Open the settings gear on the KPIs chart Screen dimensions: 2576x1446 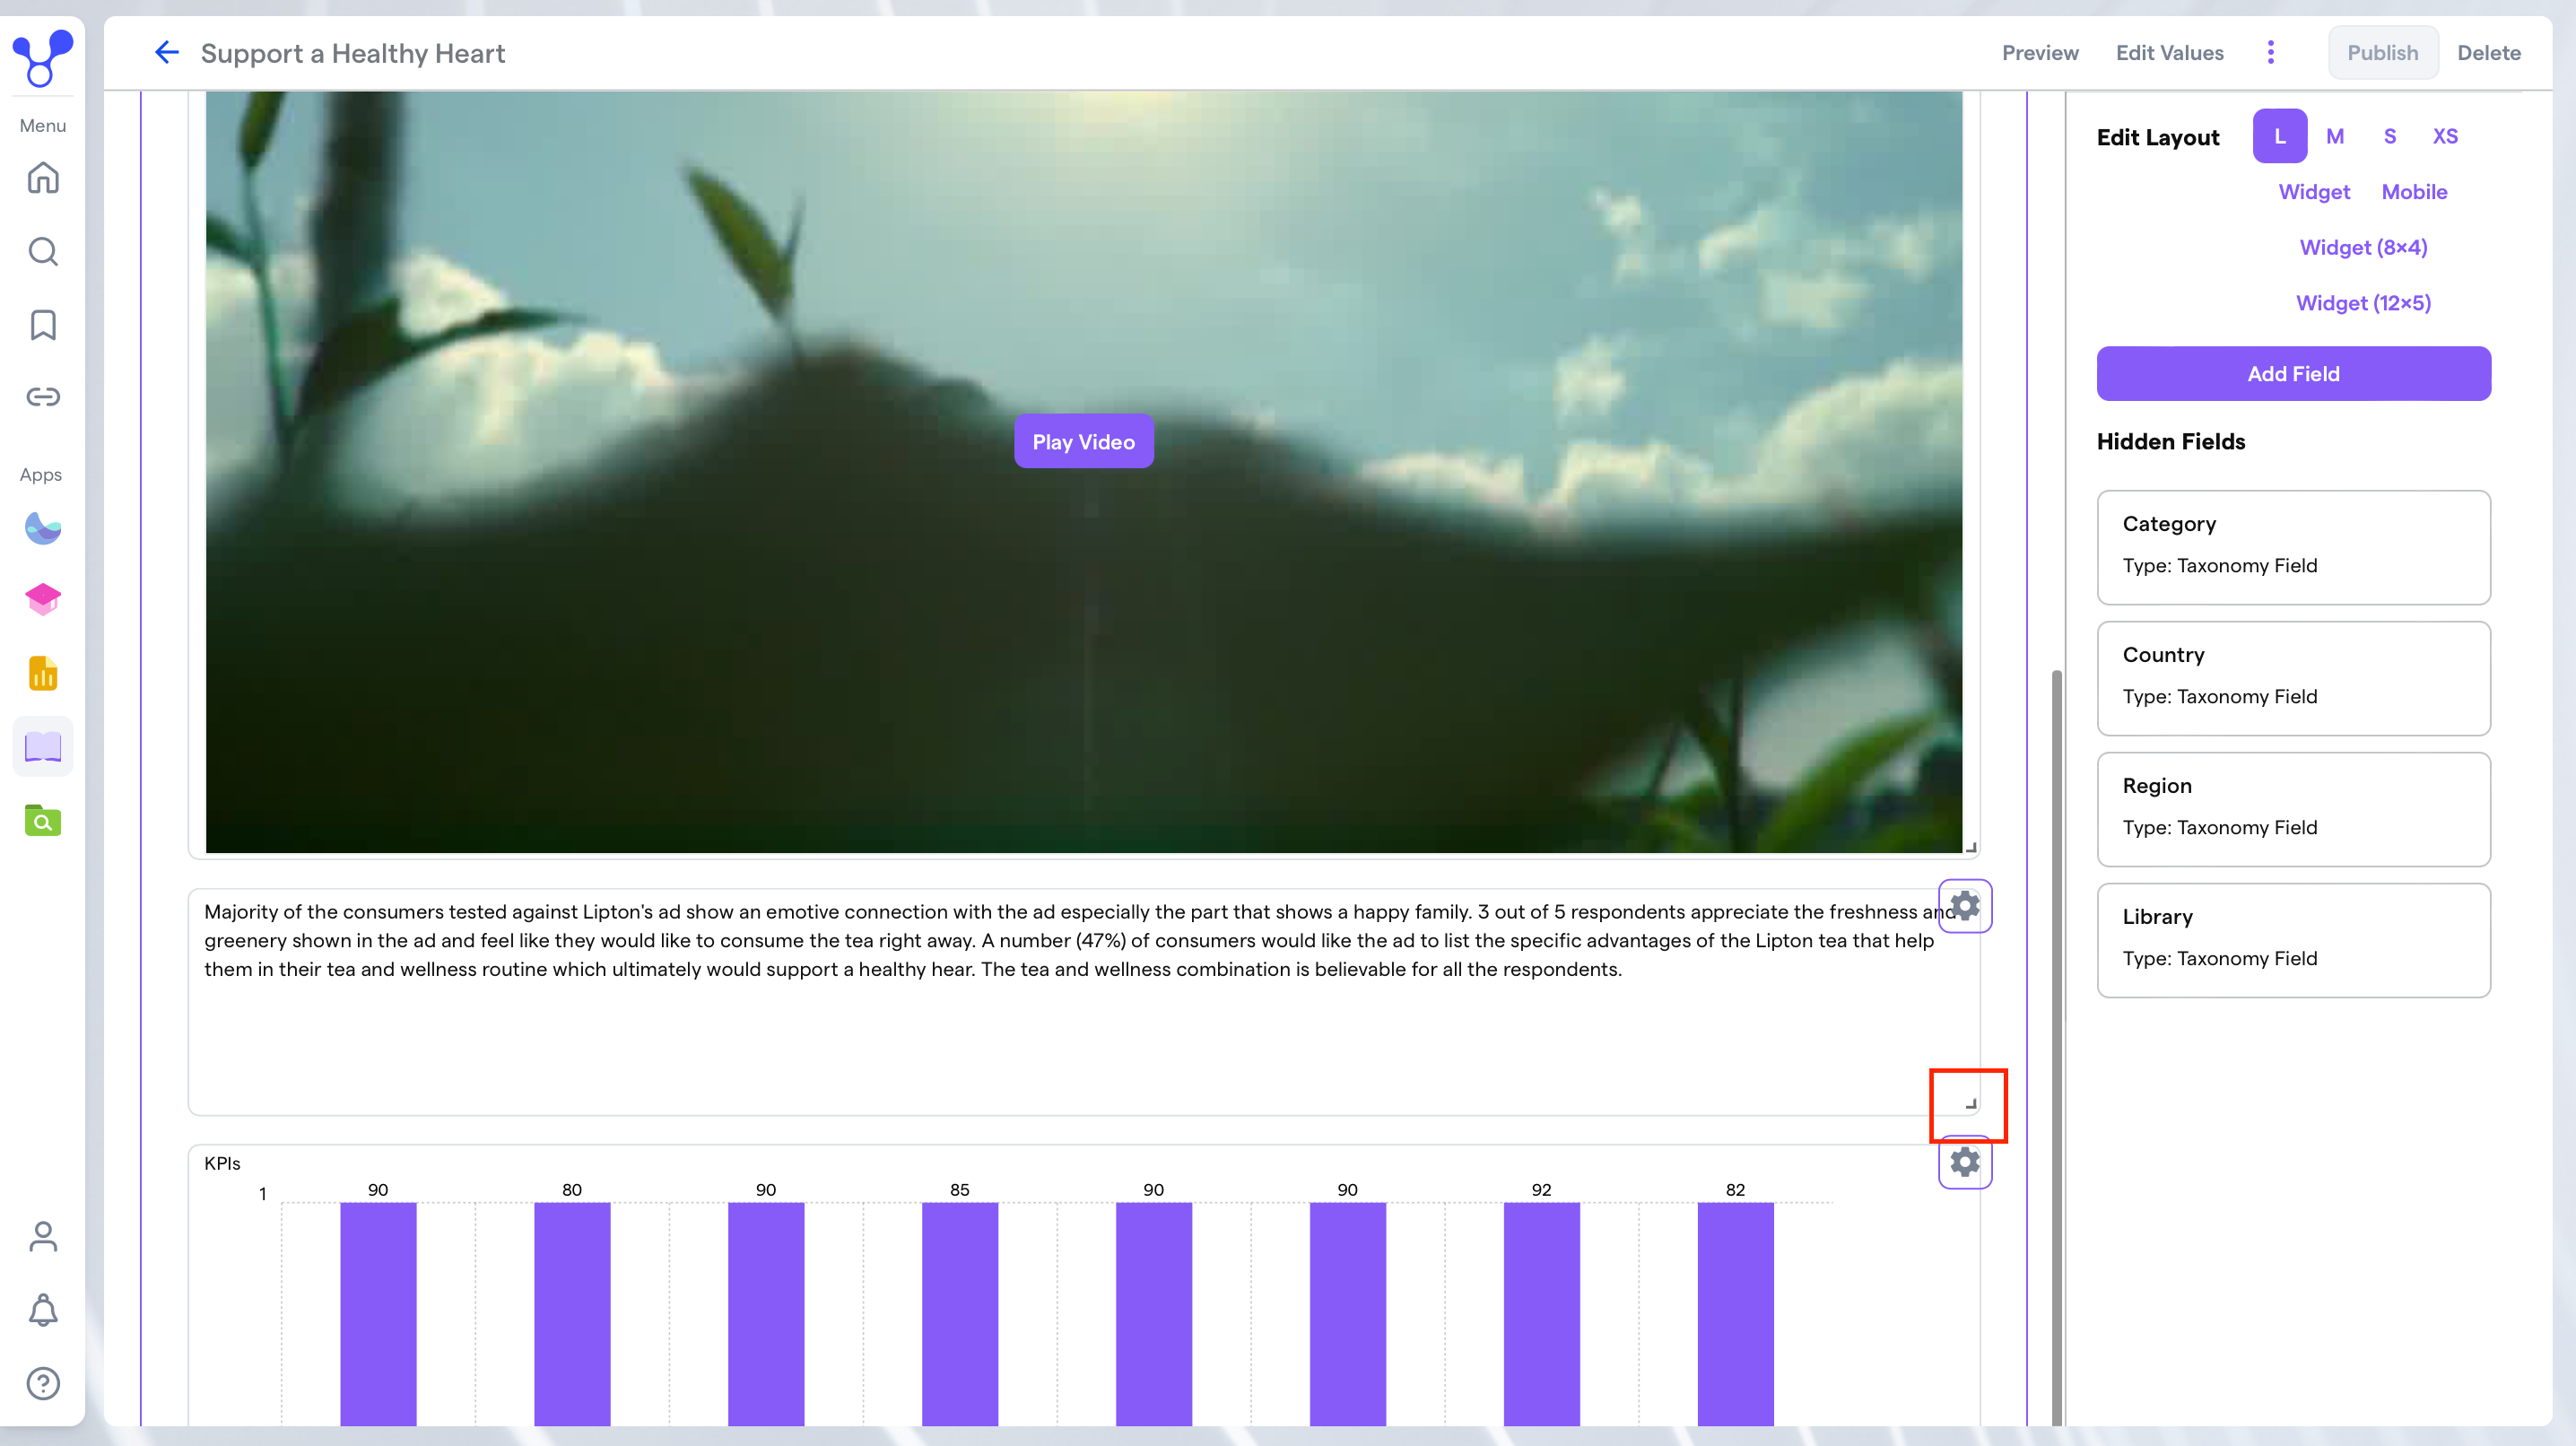pos(1965,1163)
